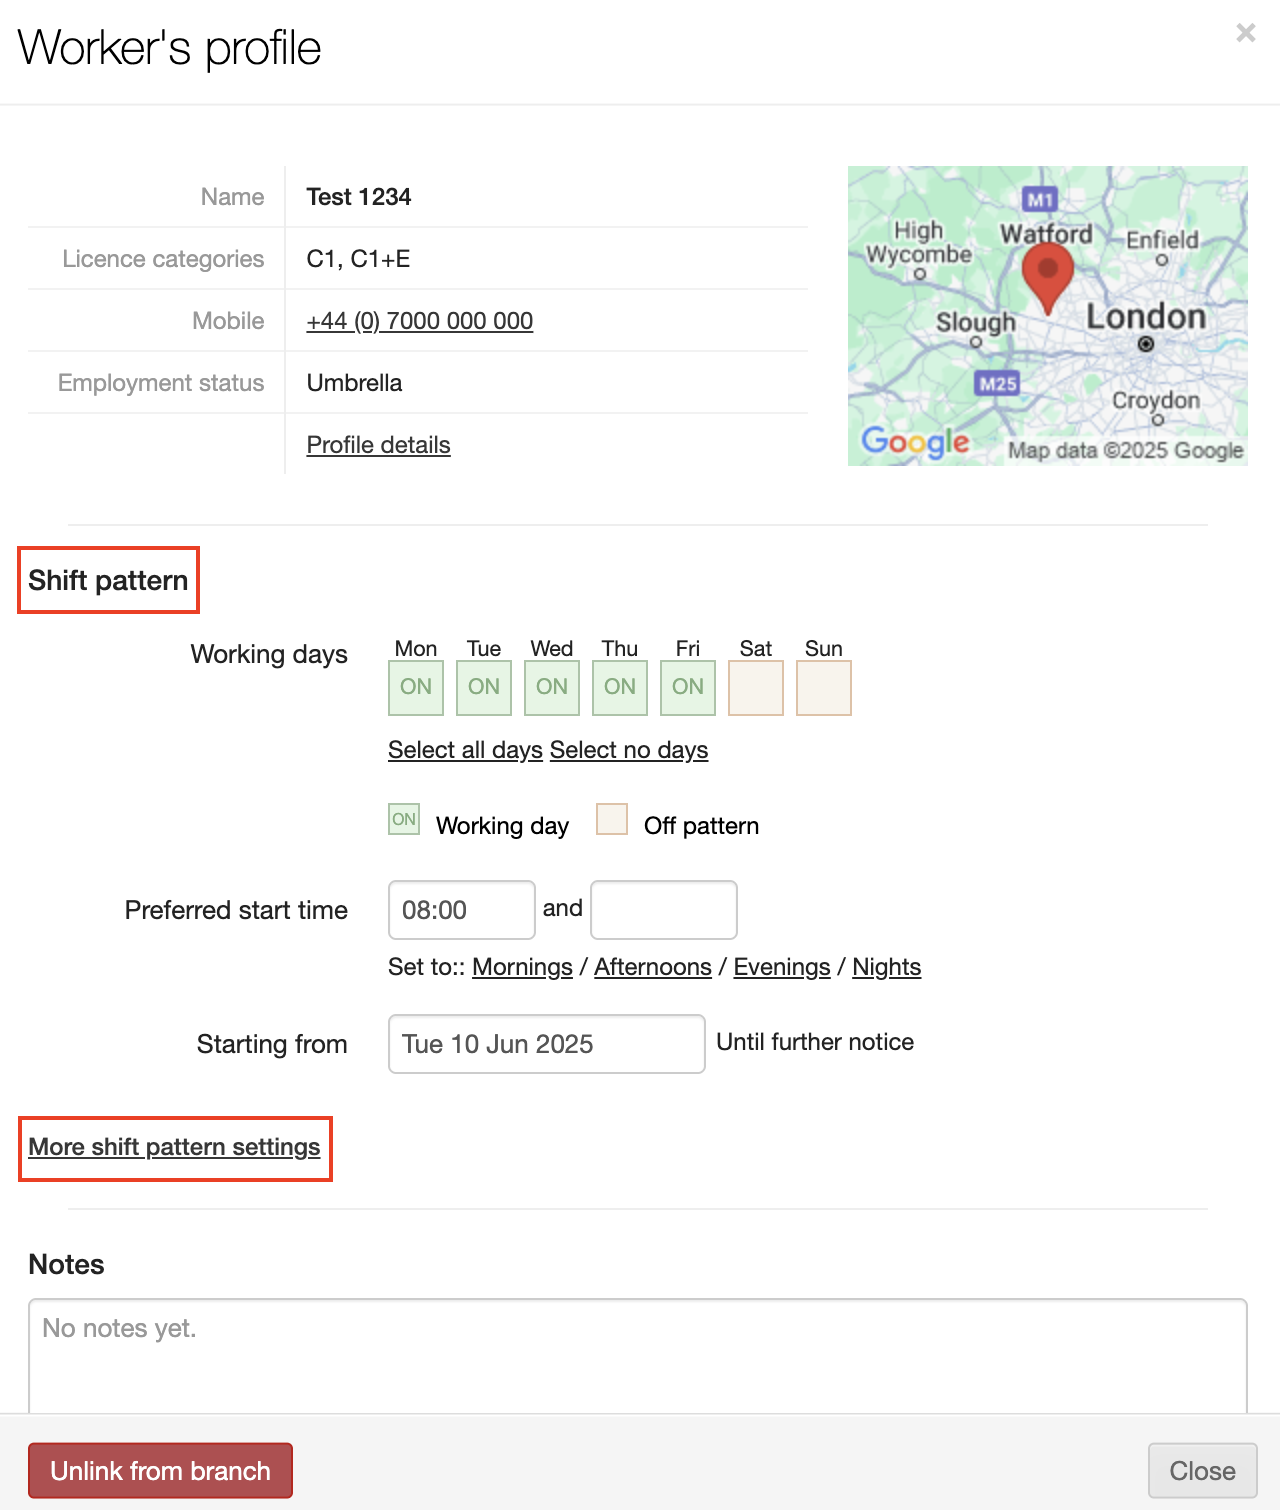This screenshot has width=1280, height=1510.
Task: Turn off Friday working day
Action: pyautogui.click(x=688, y=688)
